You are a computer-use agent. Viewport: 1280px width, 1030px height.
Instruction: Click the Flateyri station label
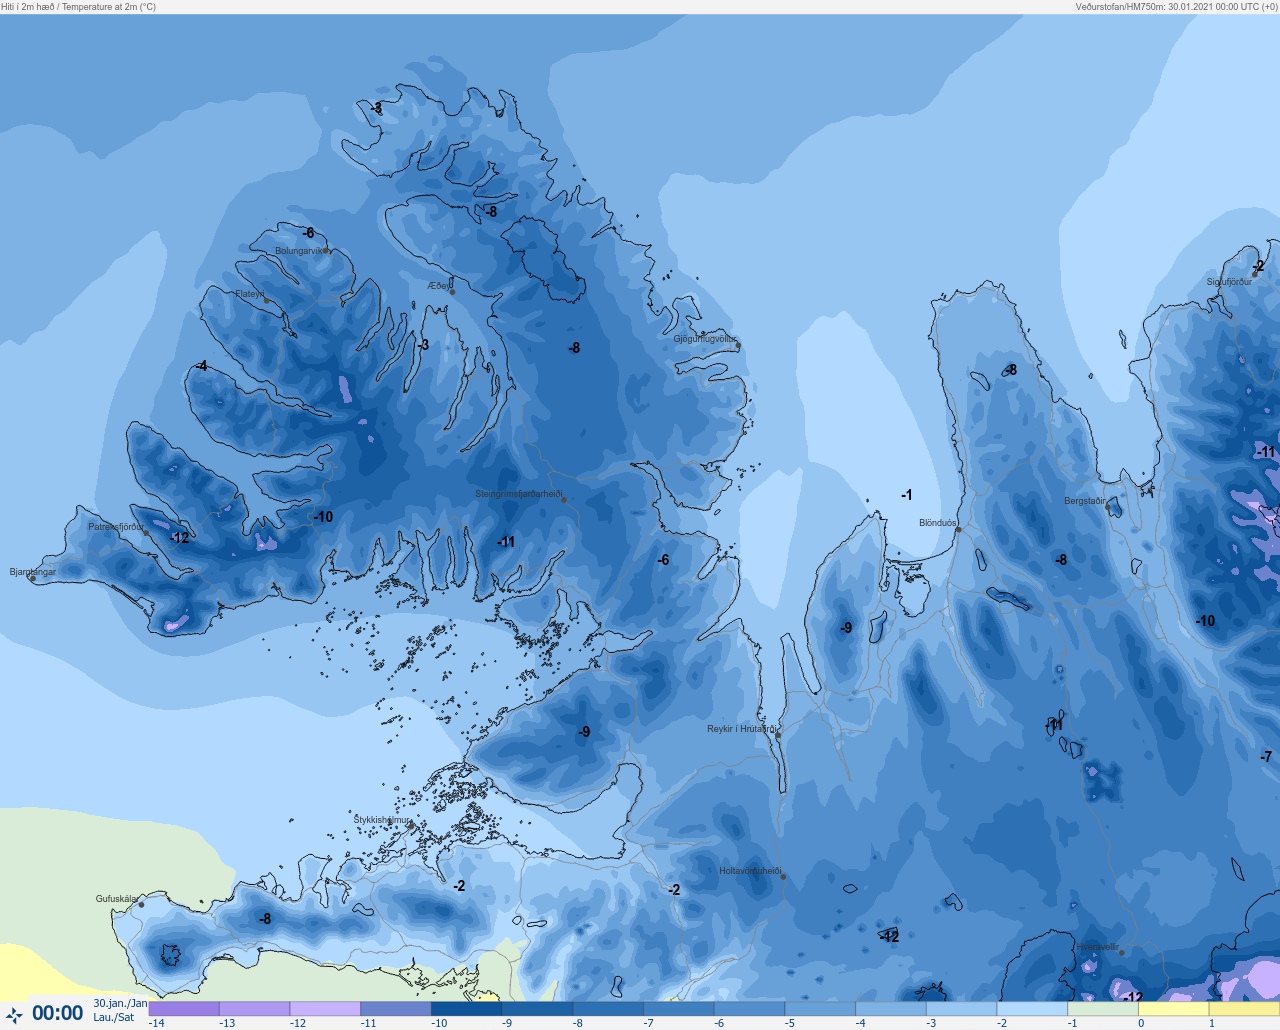click(x=249, y=294)
